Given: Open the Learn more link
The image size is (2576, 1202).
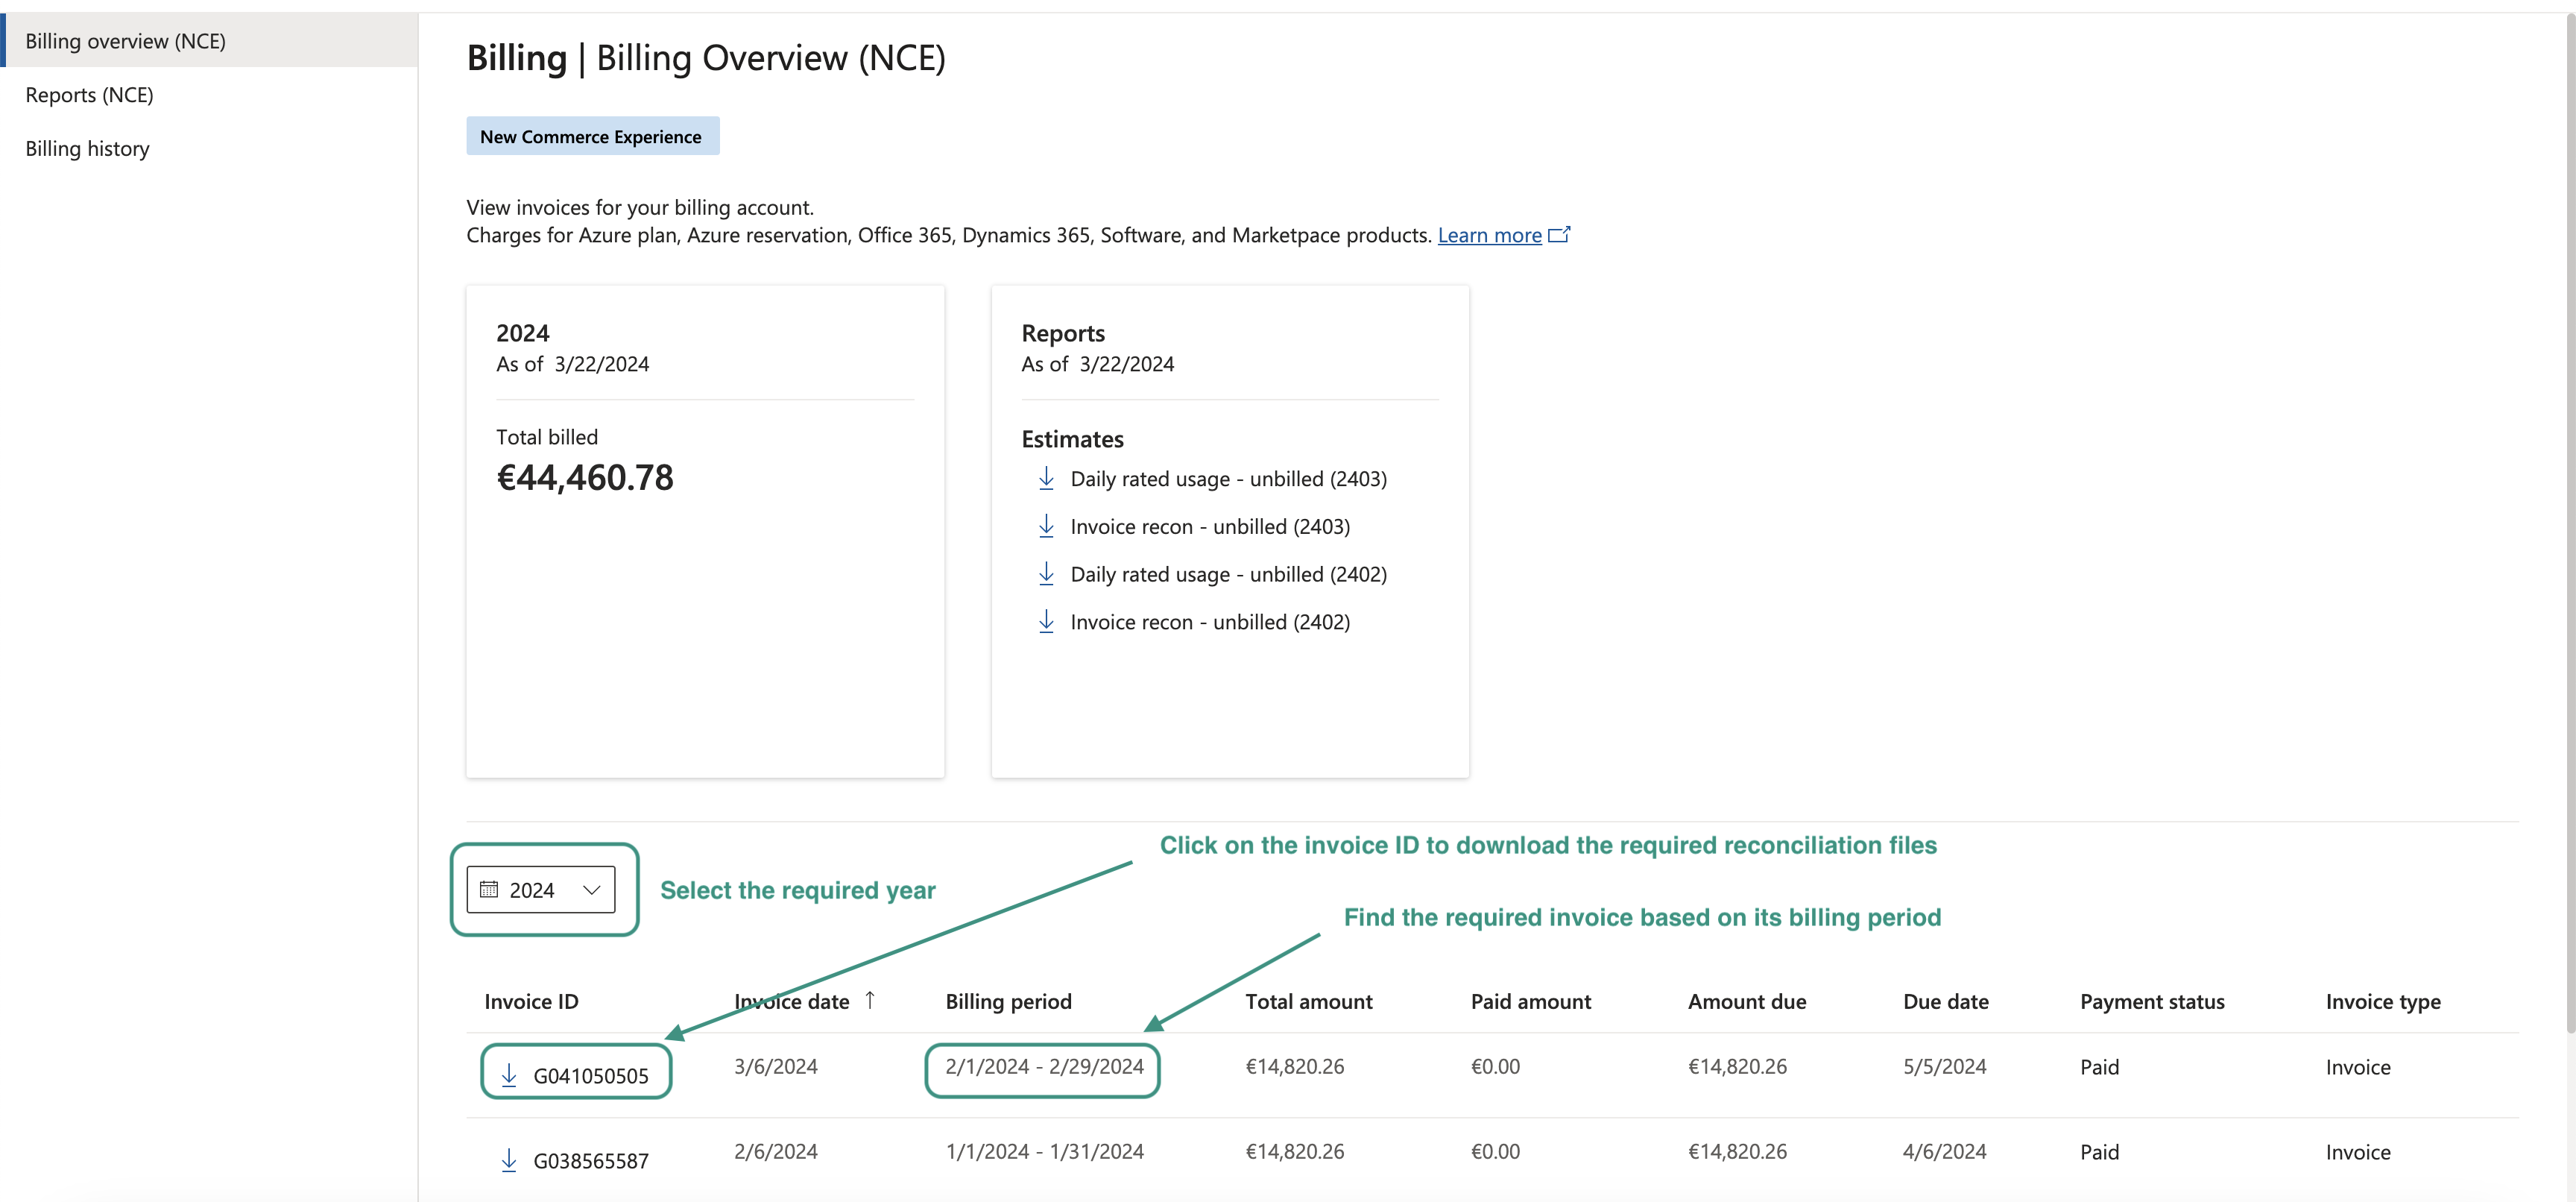Looking at the screenshot, I should pos(1489,234).
